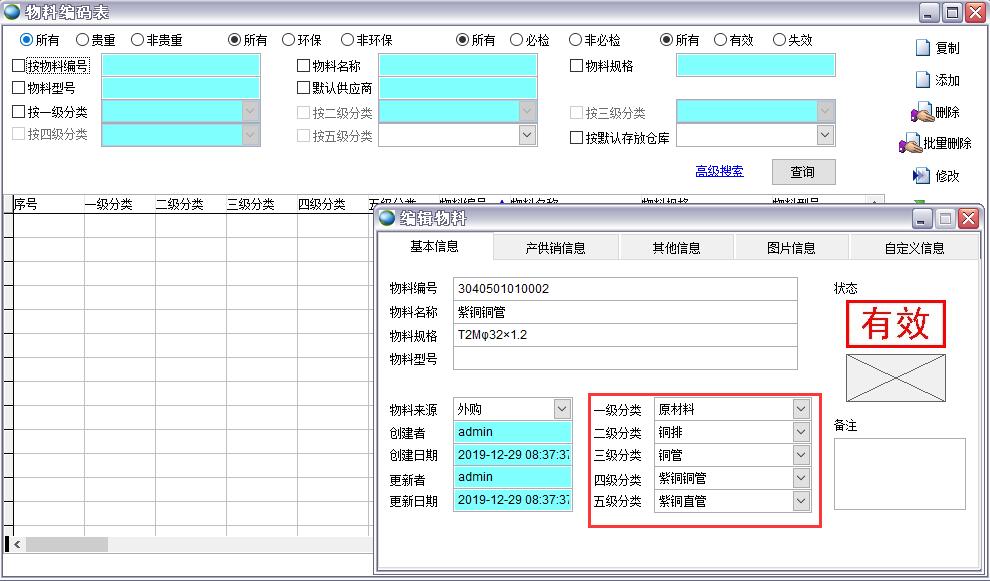Enable the 按物料编号 checkbox
The height and width of the screenshot is (581, 990).
pyautogui.click(x=18, y=66)
